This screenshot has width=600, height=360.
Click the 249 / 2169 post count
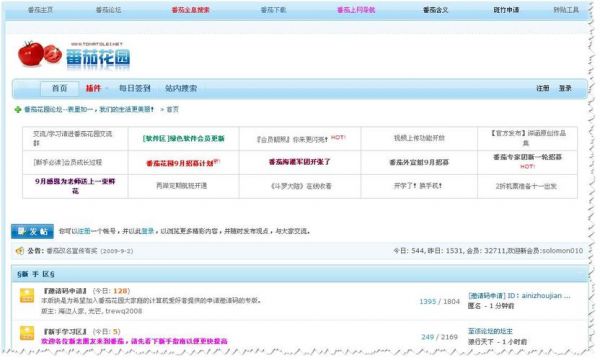tap(439, 337)
